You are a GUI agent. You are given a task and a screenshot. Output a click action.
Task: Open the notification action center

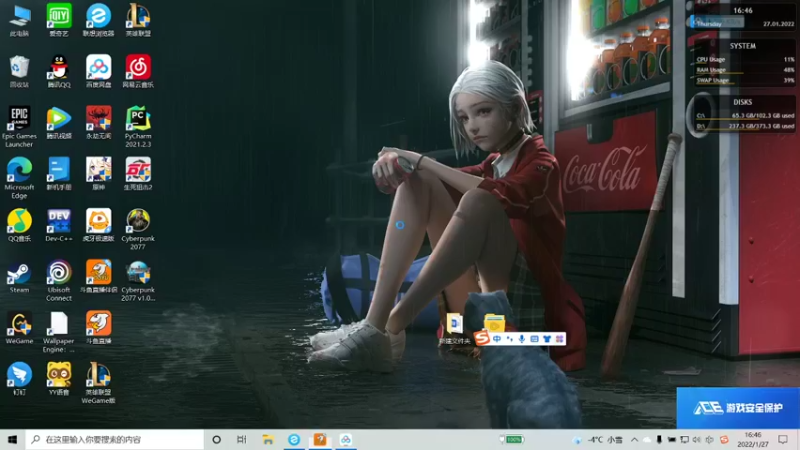783,439
